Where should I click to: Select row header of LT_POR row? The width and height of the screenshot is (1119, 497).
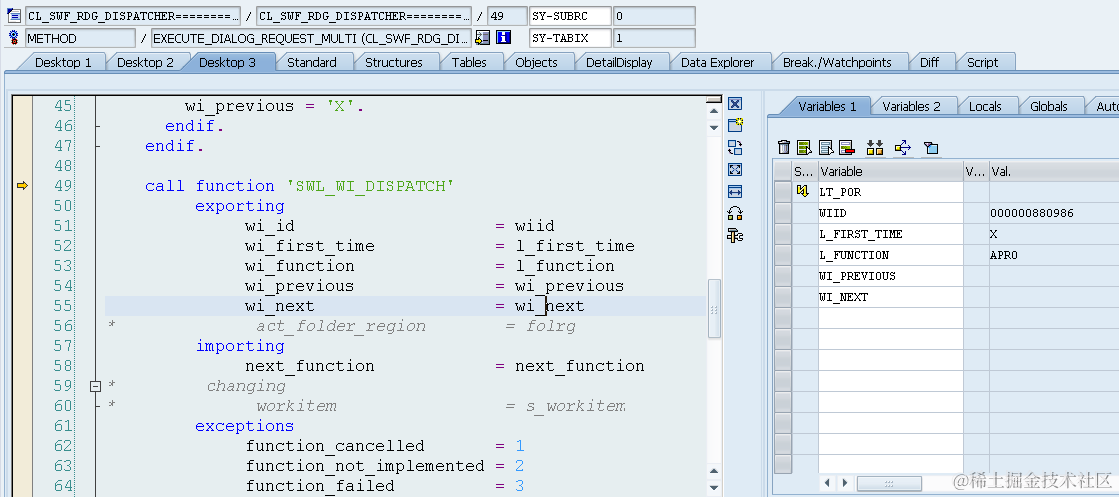click(783, 191)
